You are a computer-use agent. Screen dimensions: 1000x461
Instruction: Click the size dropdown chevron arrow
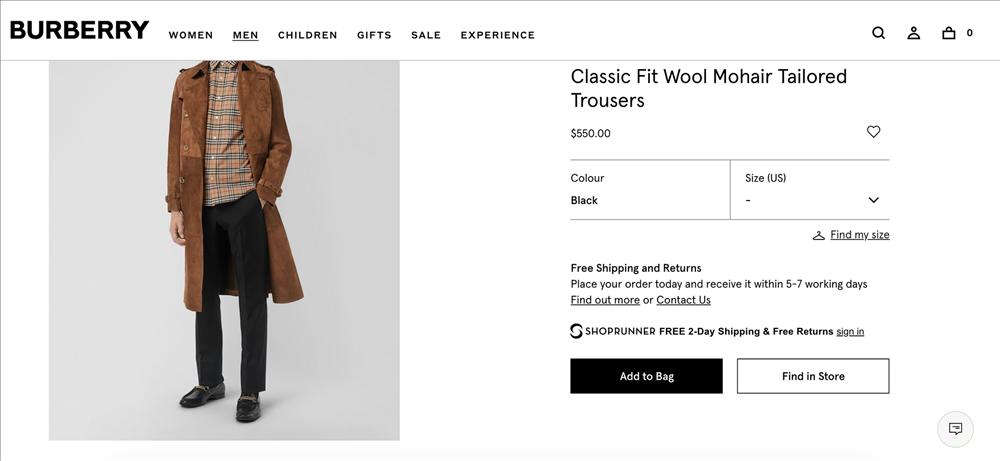873,200
